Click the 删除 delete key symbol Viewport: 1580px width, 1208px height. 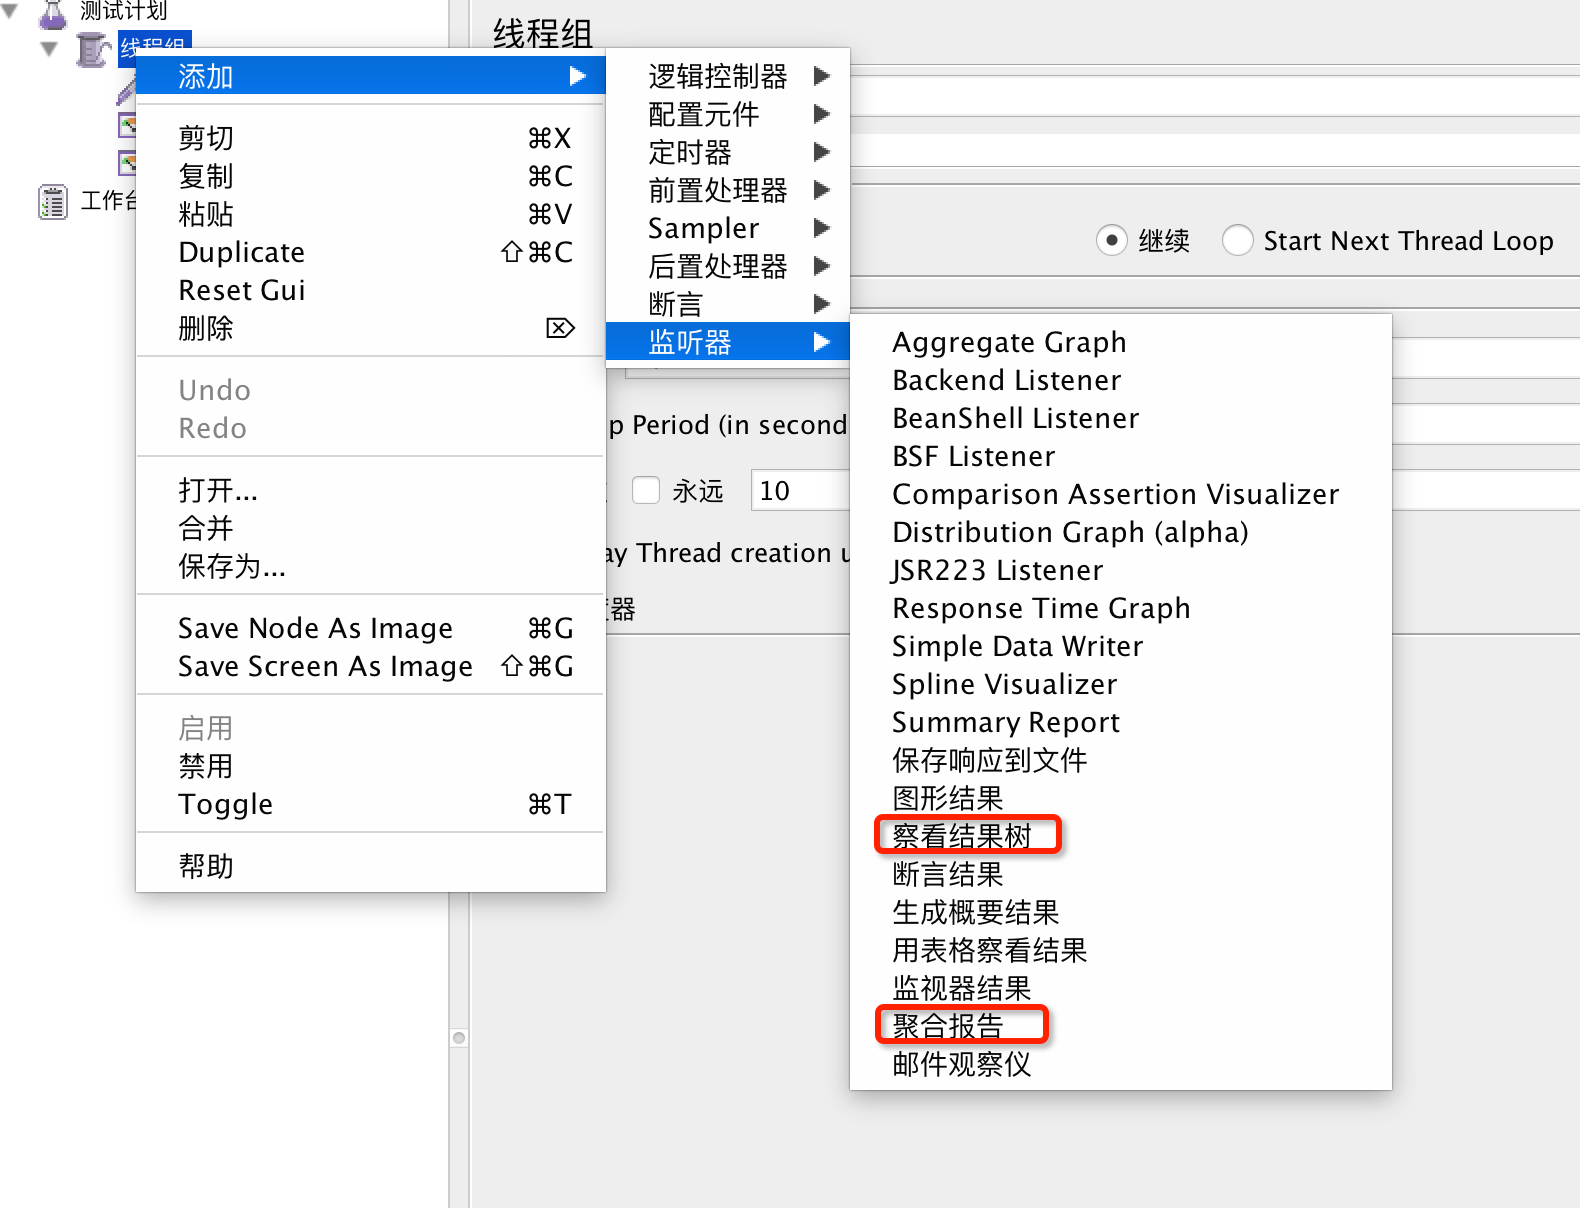tap(560, 328)
